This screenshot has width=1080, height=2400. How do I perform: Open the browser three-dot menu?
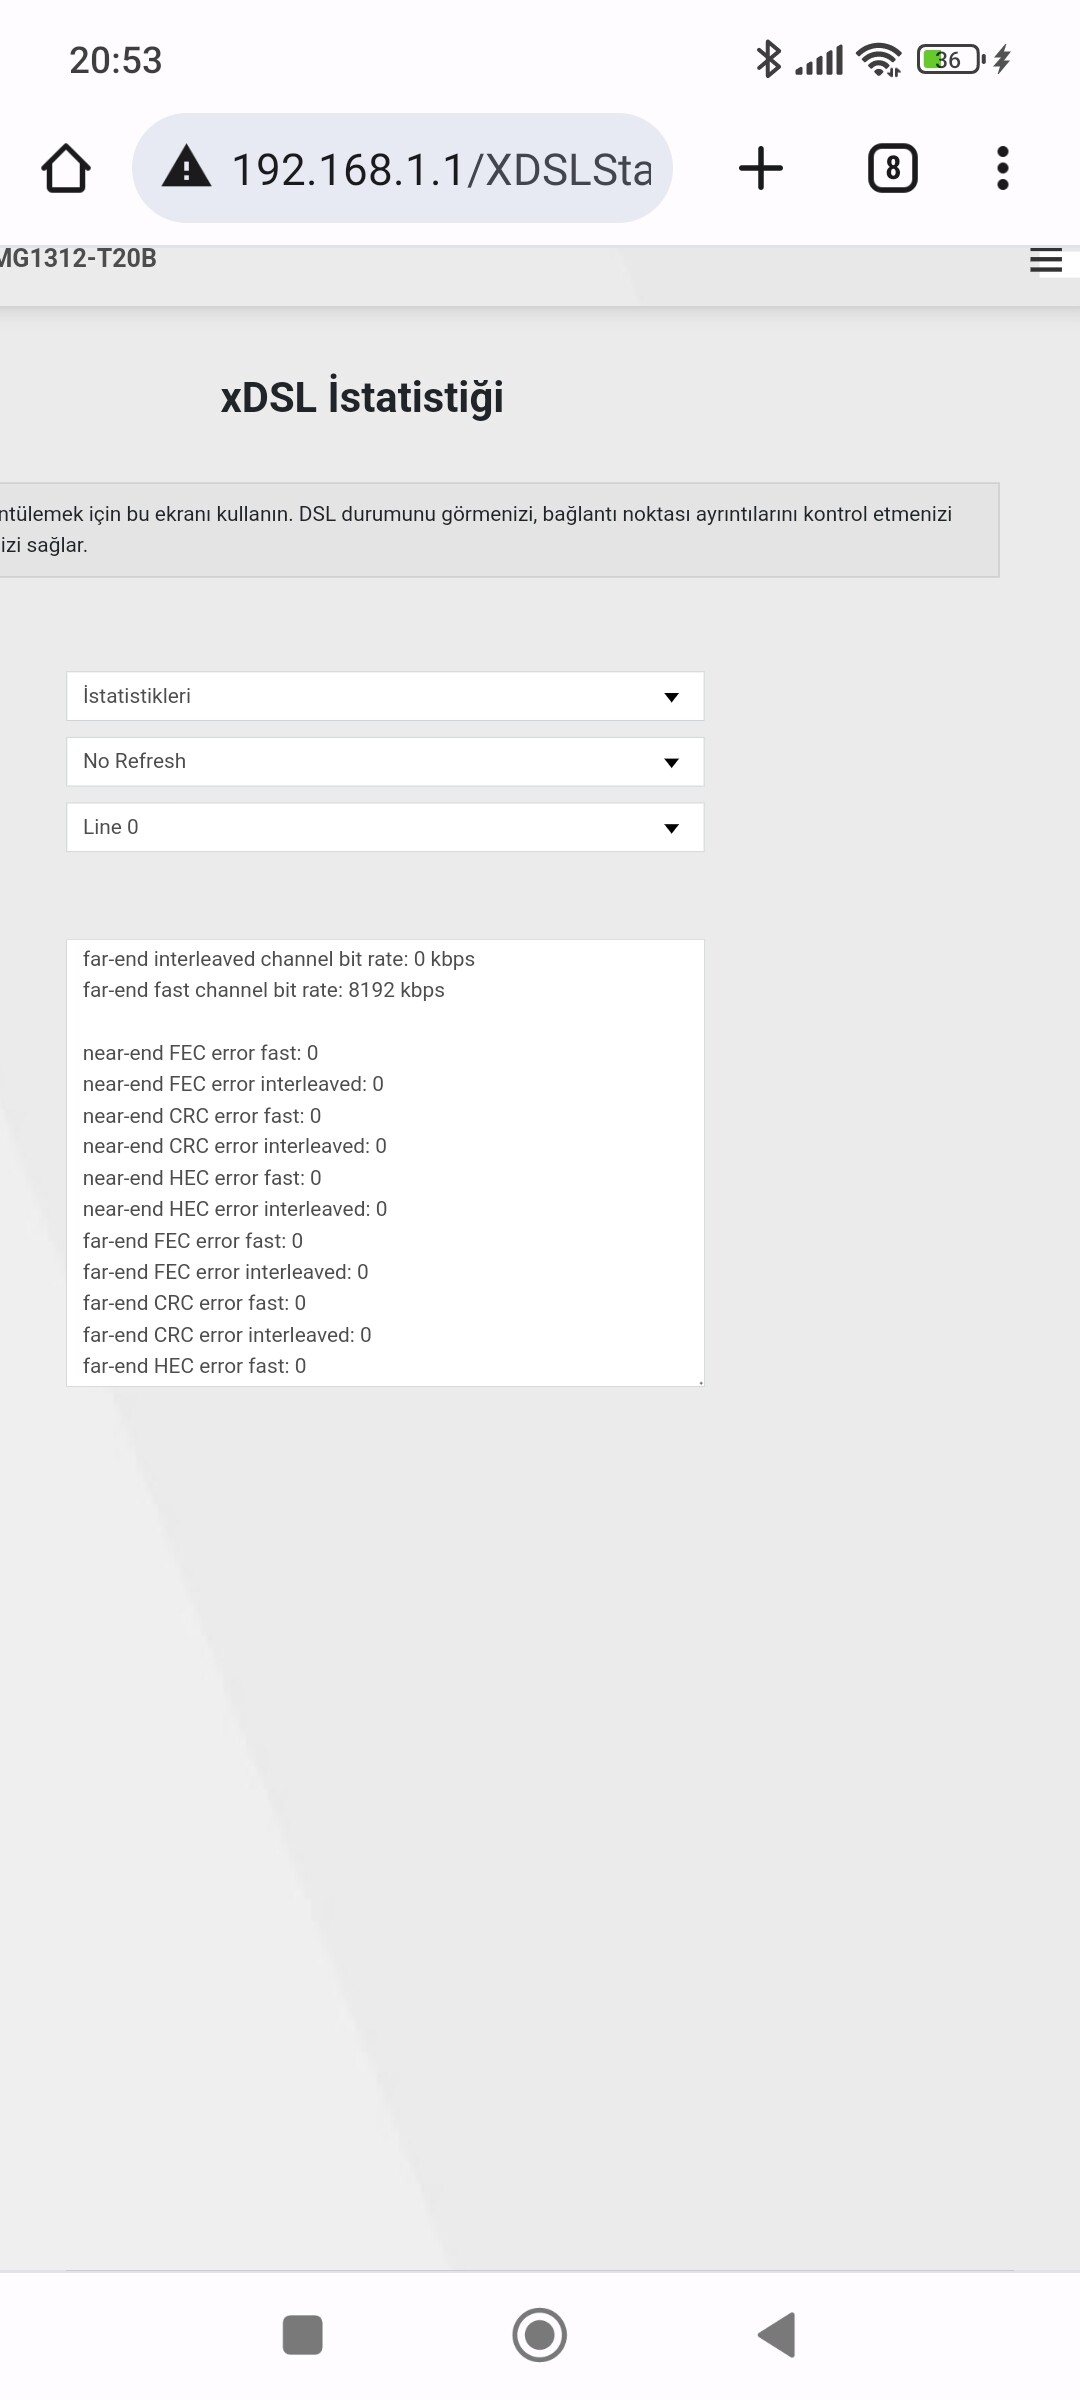tap(1003, 168)
